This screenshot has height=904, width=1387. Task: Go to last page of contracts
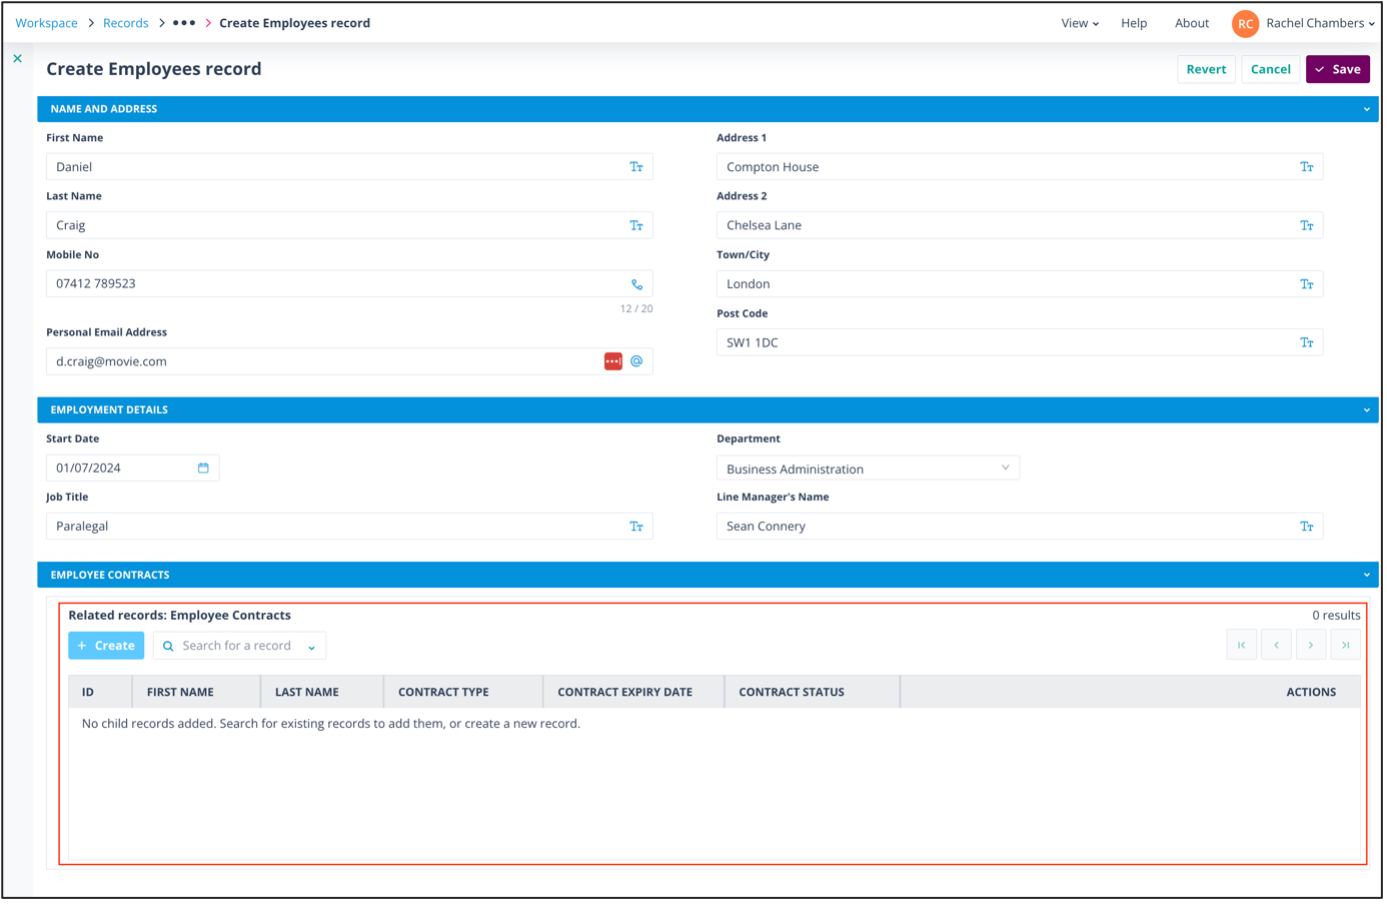(x=1346, y=646)
